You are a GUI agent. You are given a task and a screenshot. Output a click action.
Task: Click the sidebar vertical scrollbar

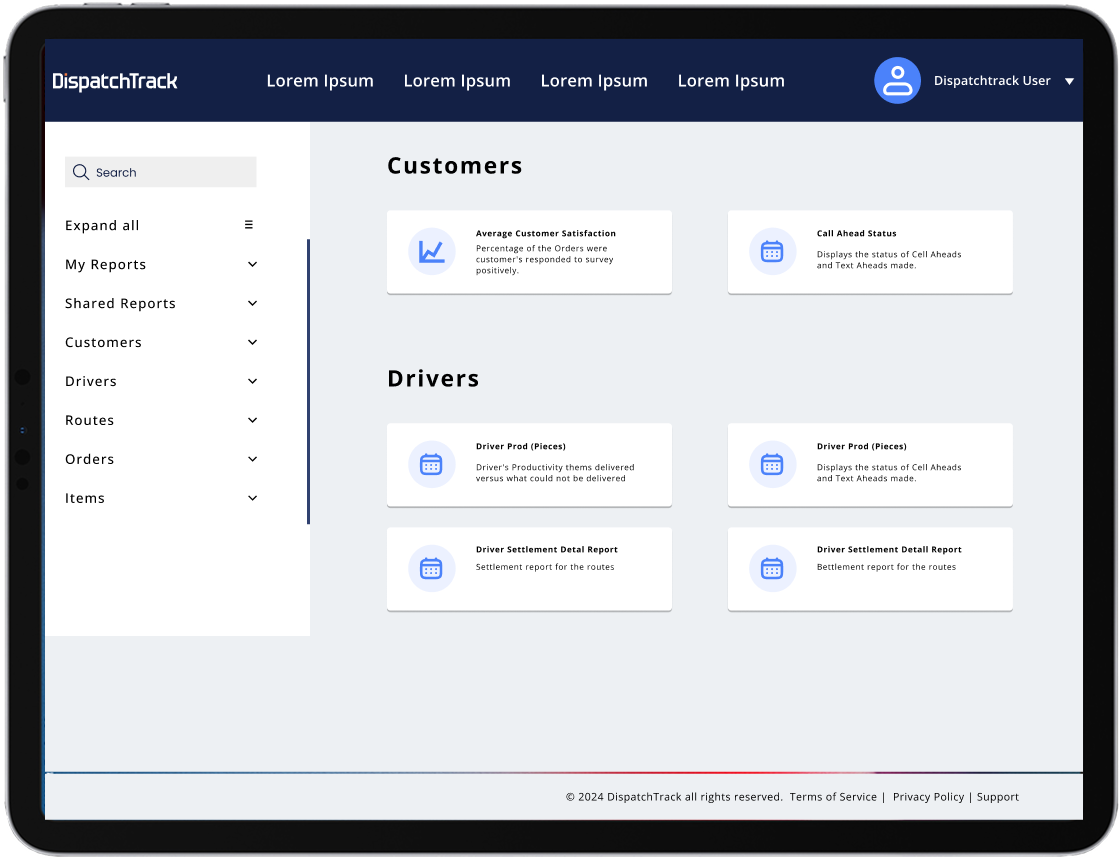pos(308,380)
